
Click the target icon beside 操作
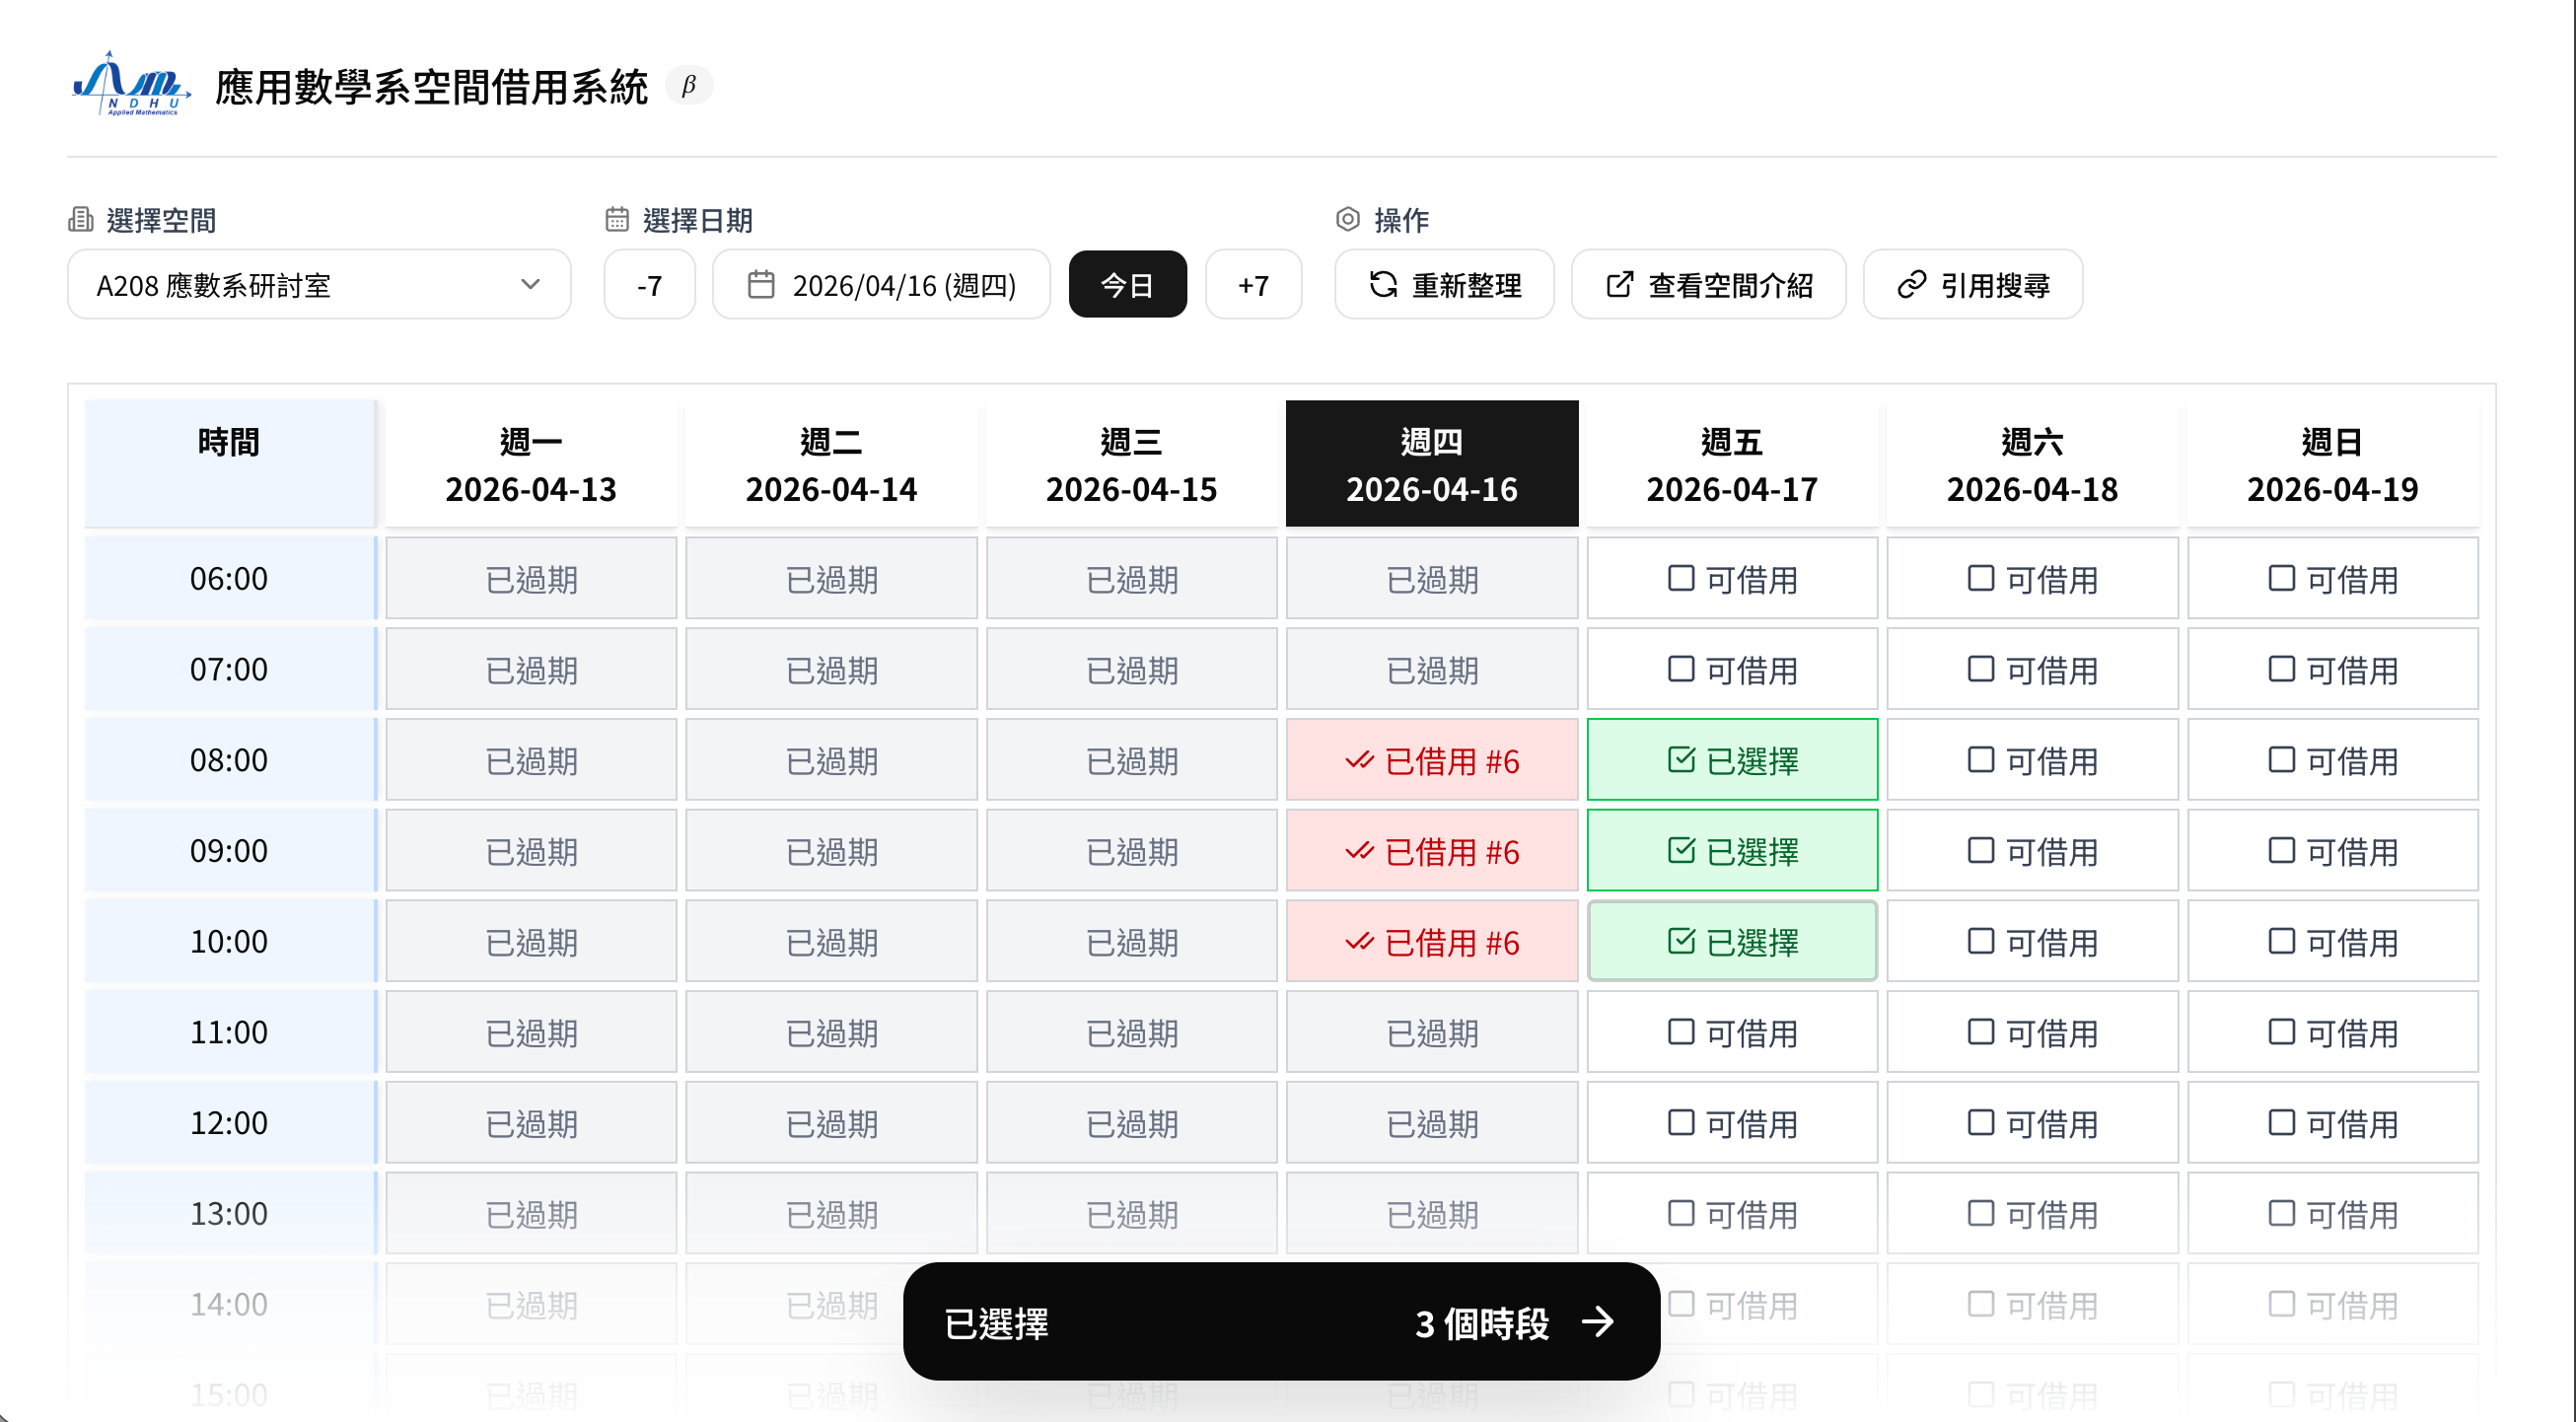click(1347, 219)
